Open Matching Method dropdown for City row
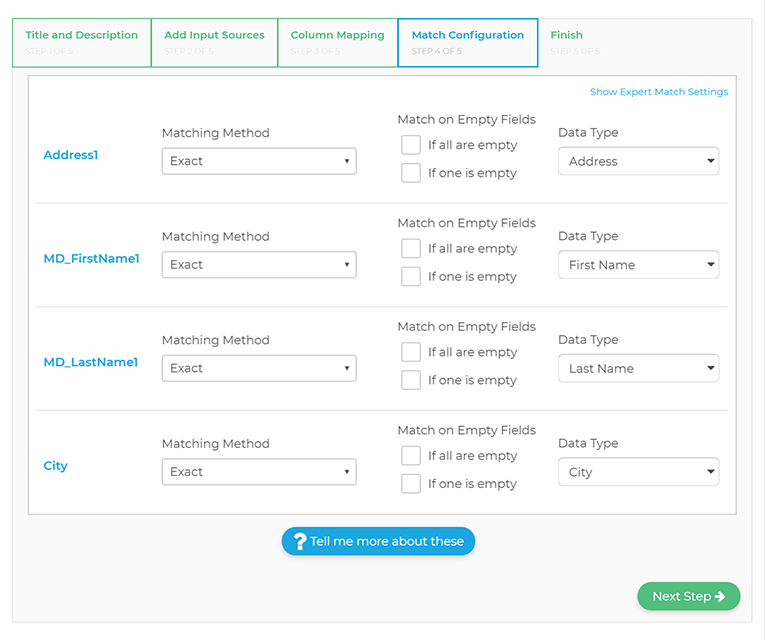 pos(259,472)
